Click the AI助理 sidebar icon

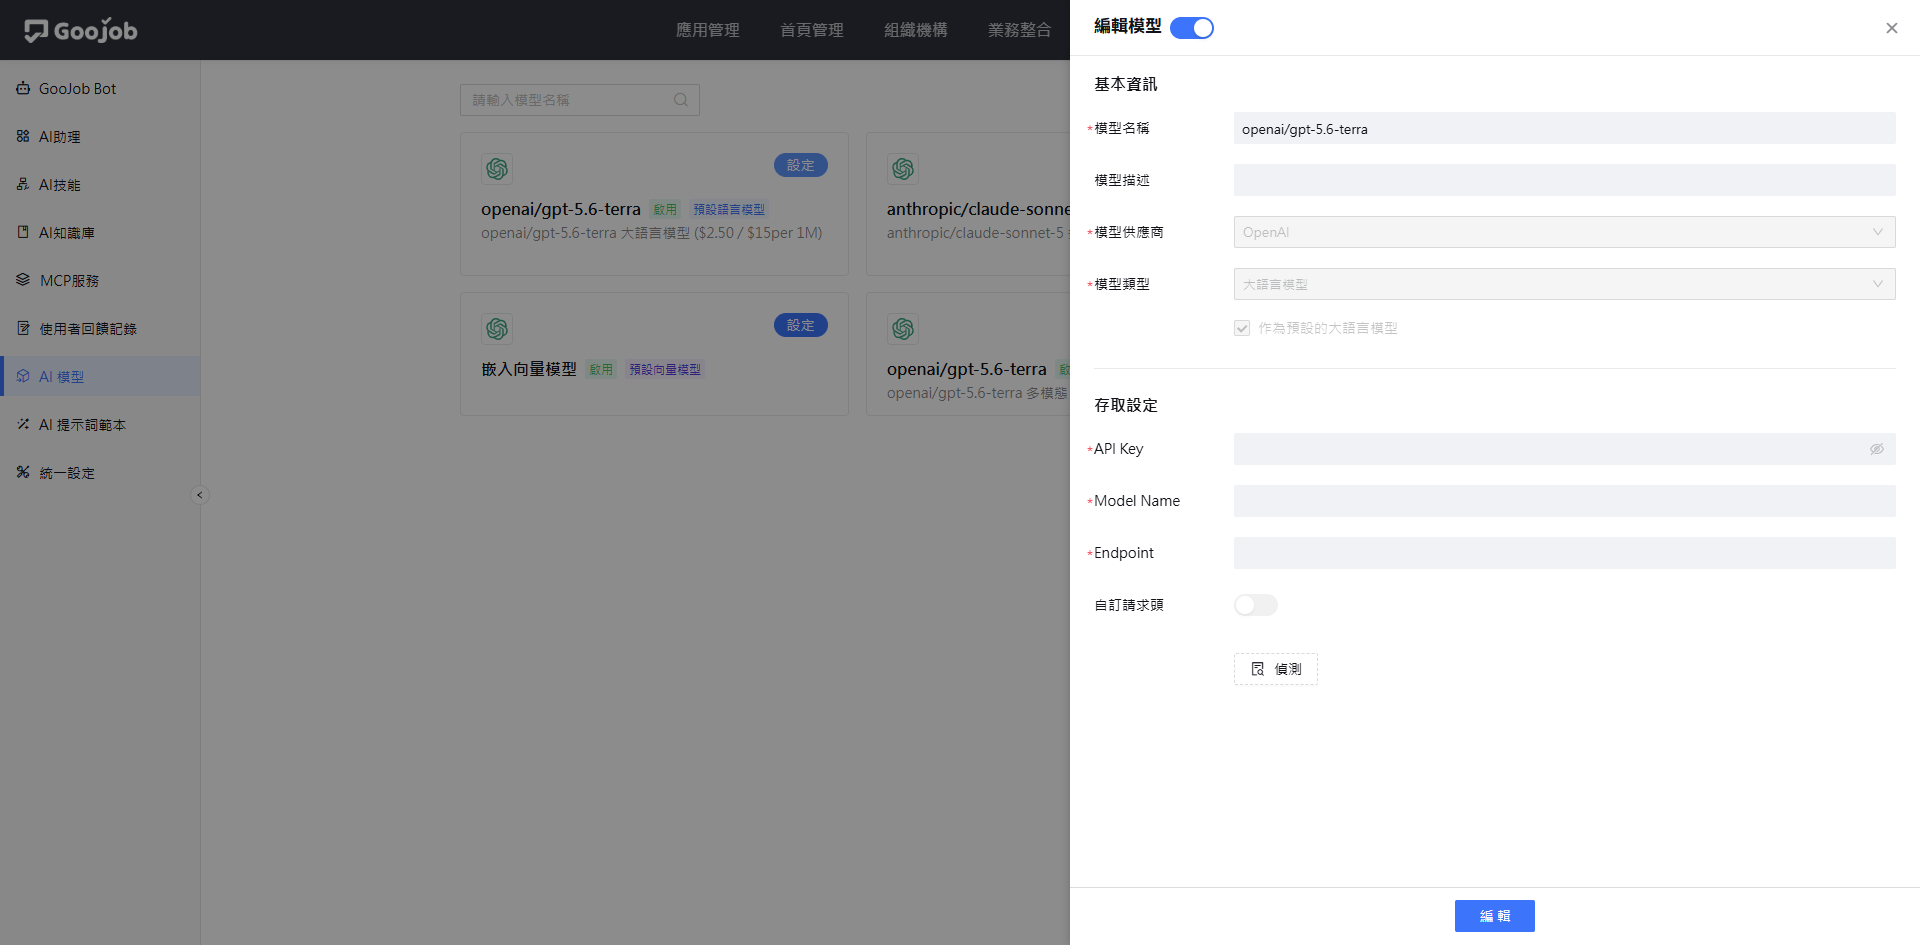click(x=23, y=136)
